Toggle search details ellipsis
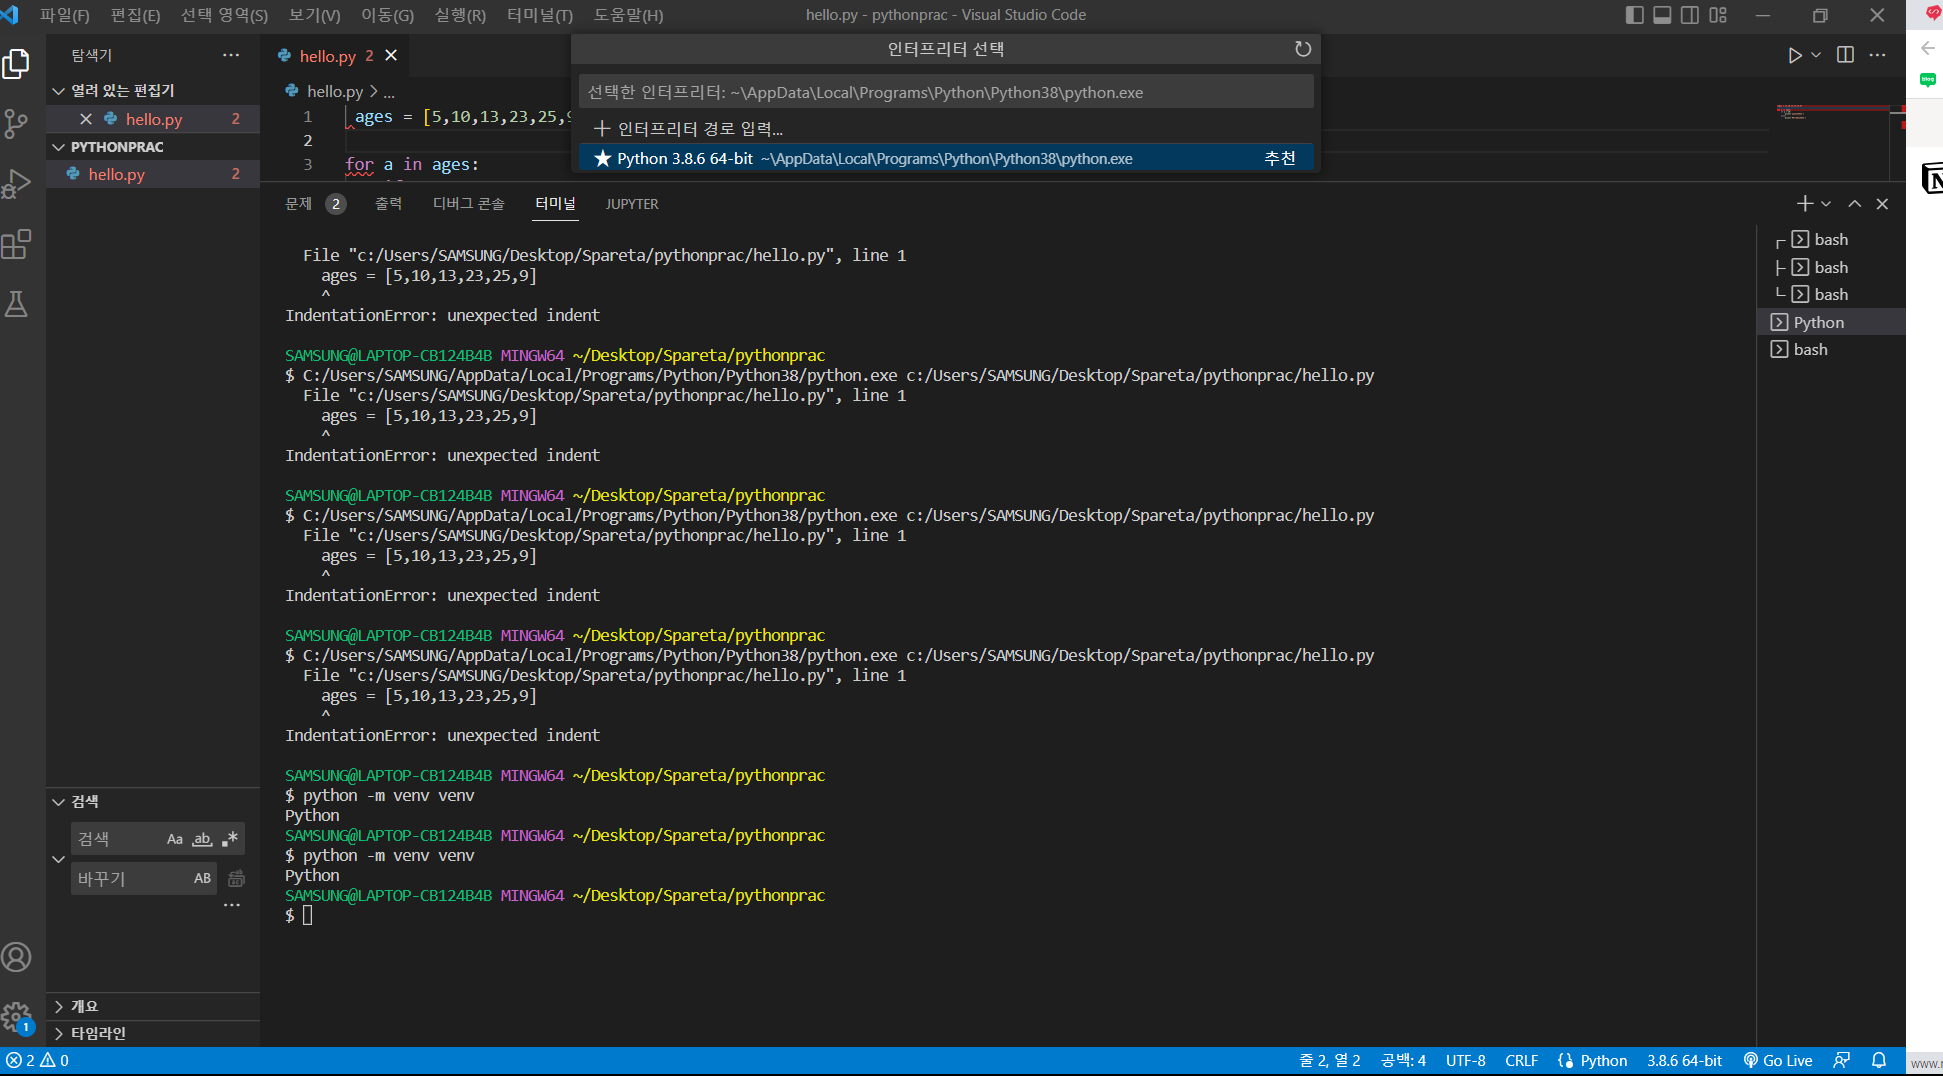The width and height of the screenshot is (1943, 1076). coord(232,905)
